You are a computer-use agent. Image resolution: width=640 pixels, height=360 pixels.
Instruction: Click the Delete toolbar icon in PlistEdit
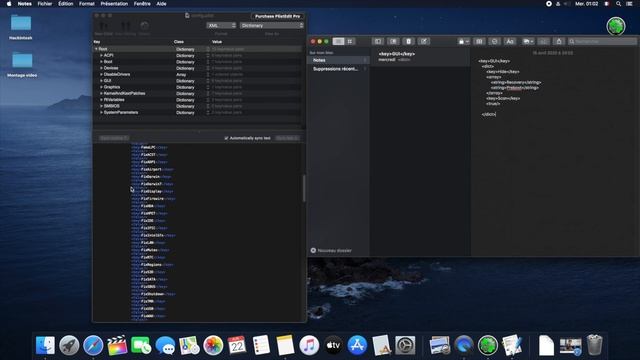tap(144, 28)
